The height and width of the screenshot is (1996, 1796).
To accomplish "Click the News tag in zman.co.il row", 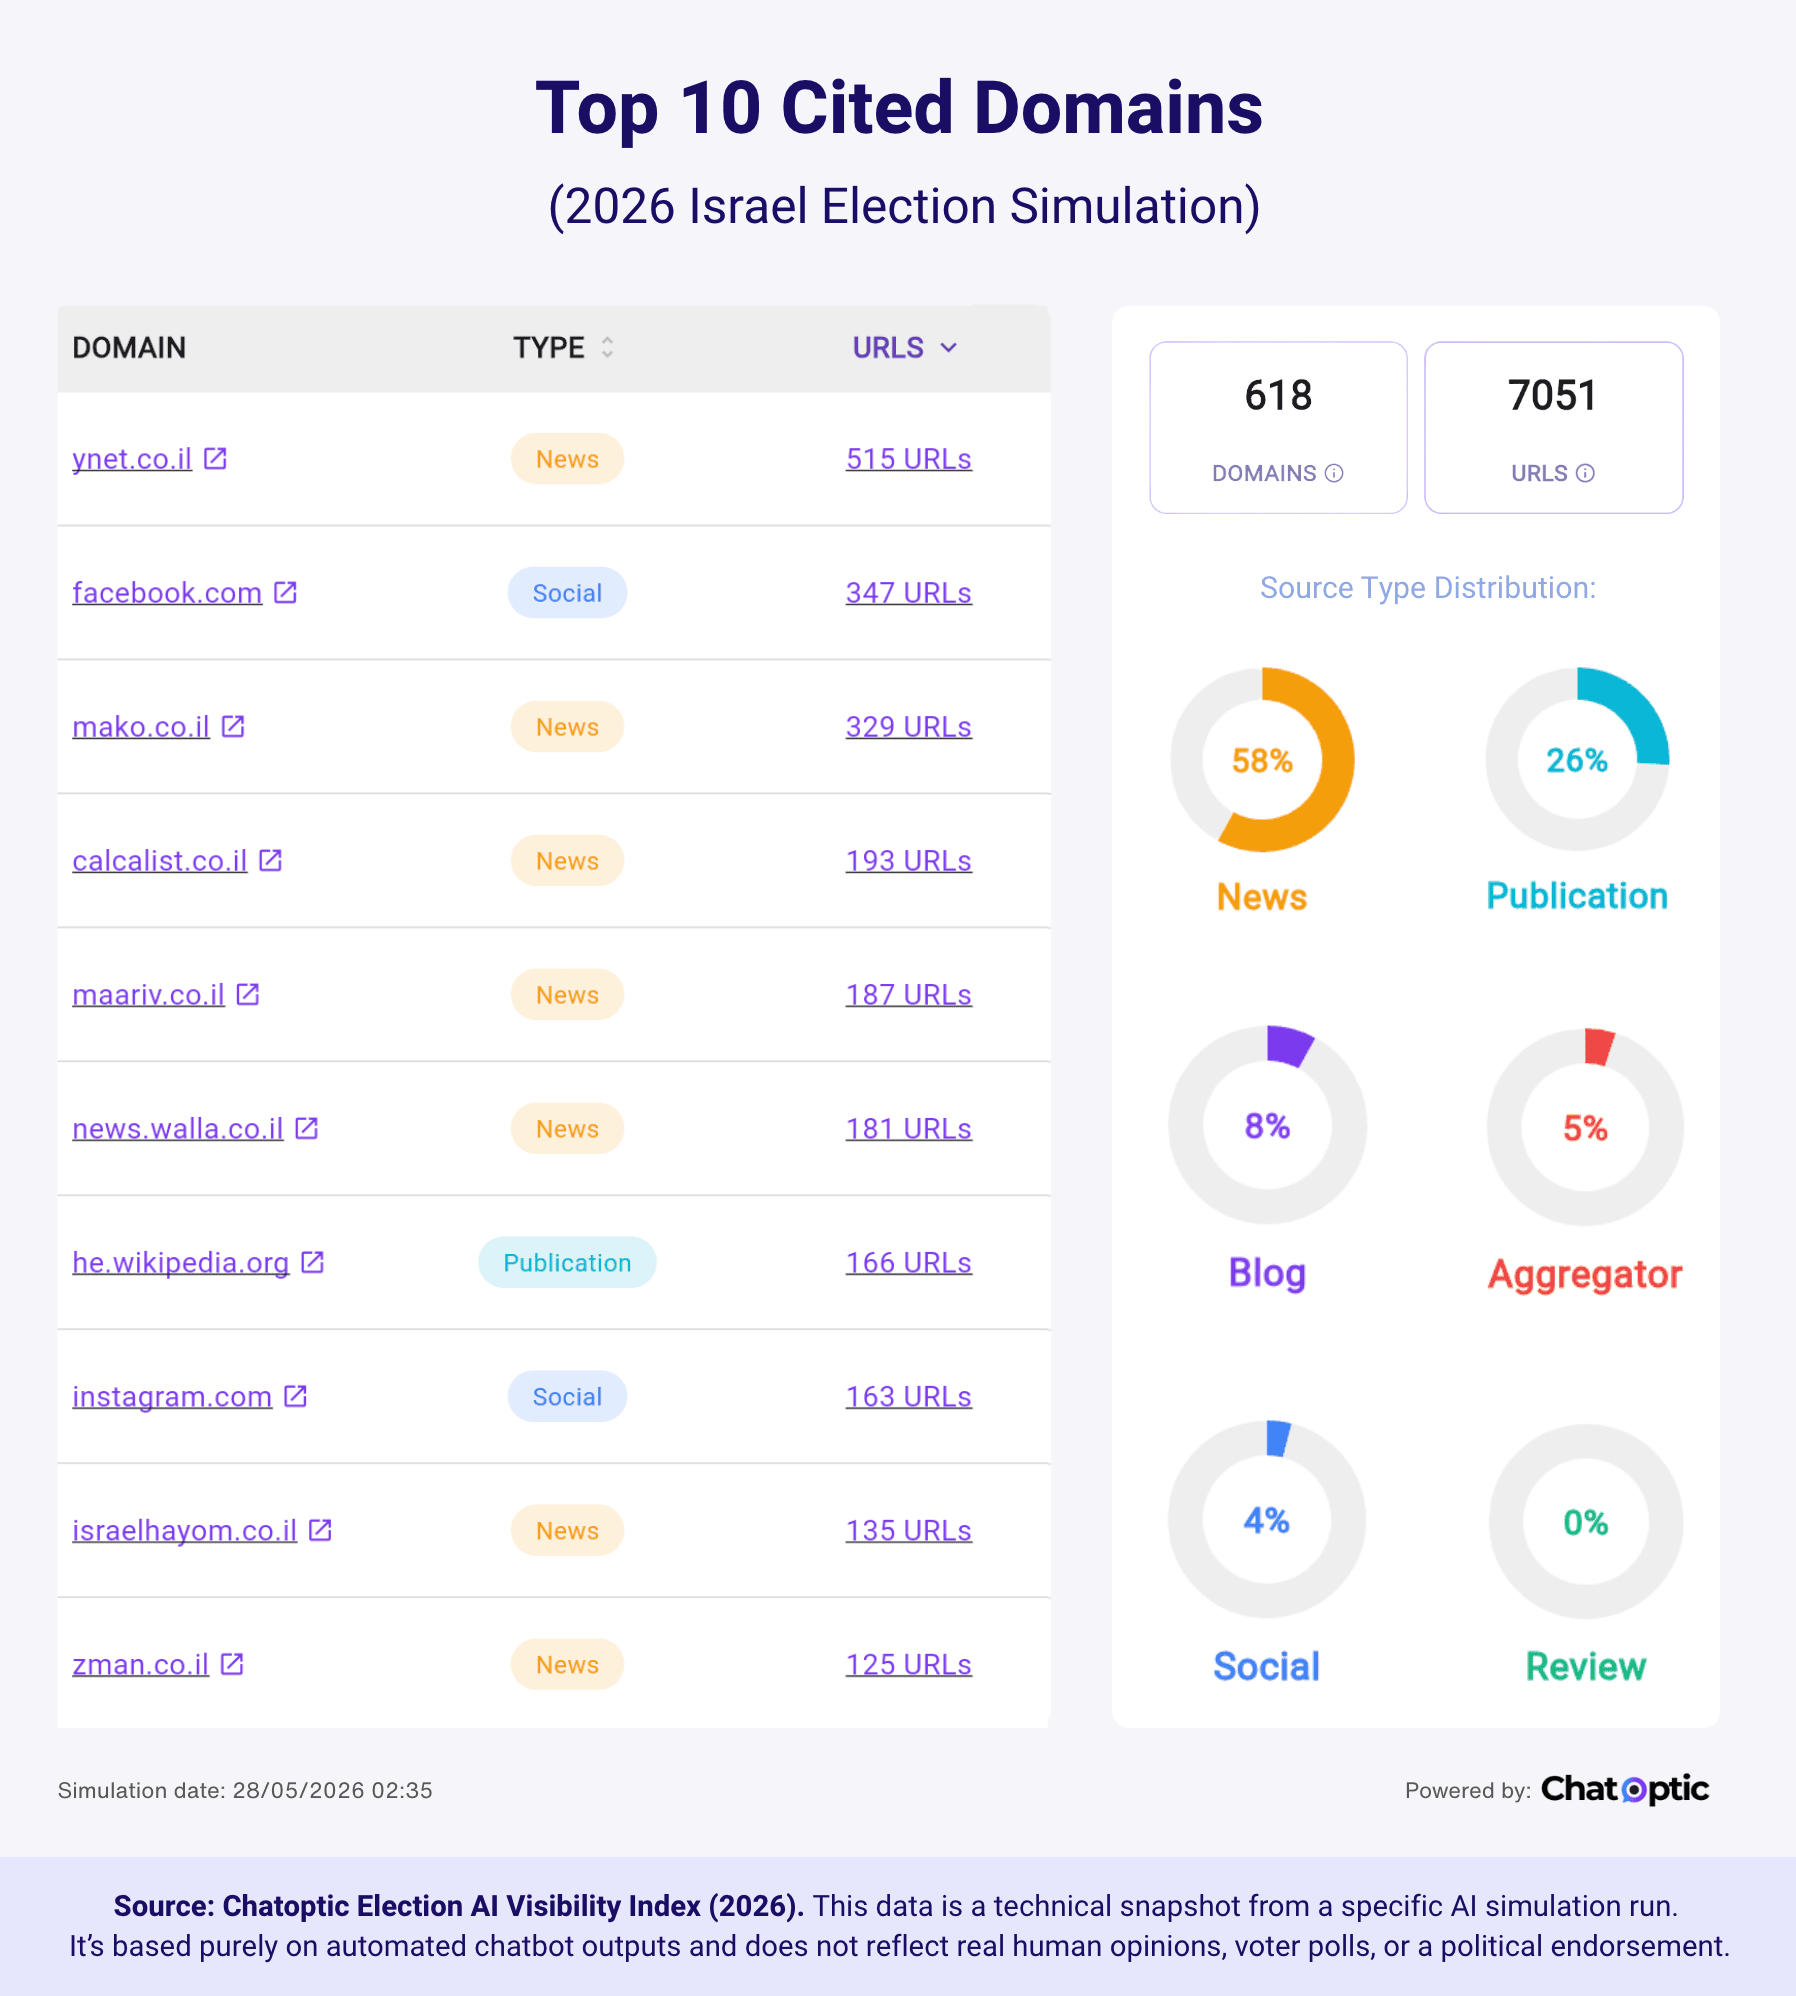I will (x=567, y=1665).
